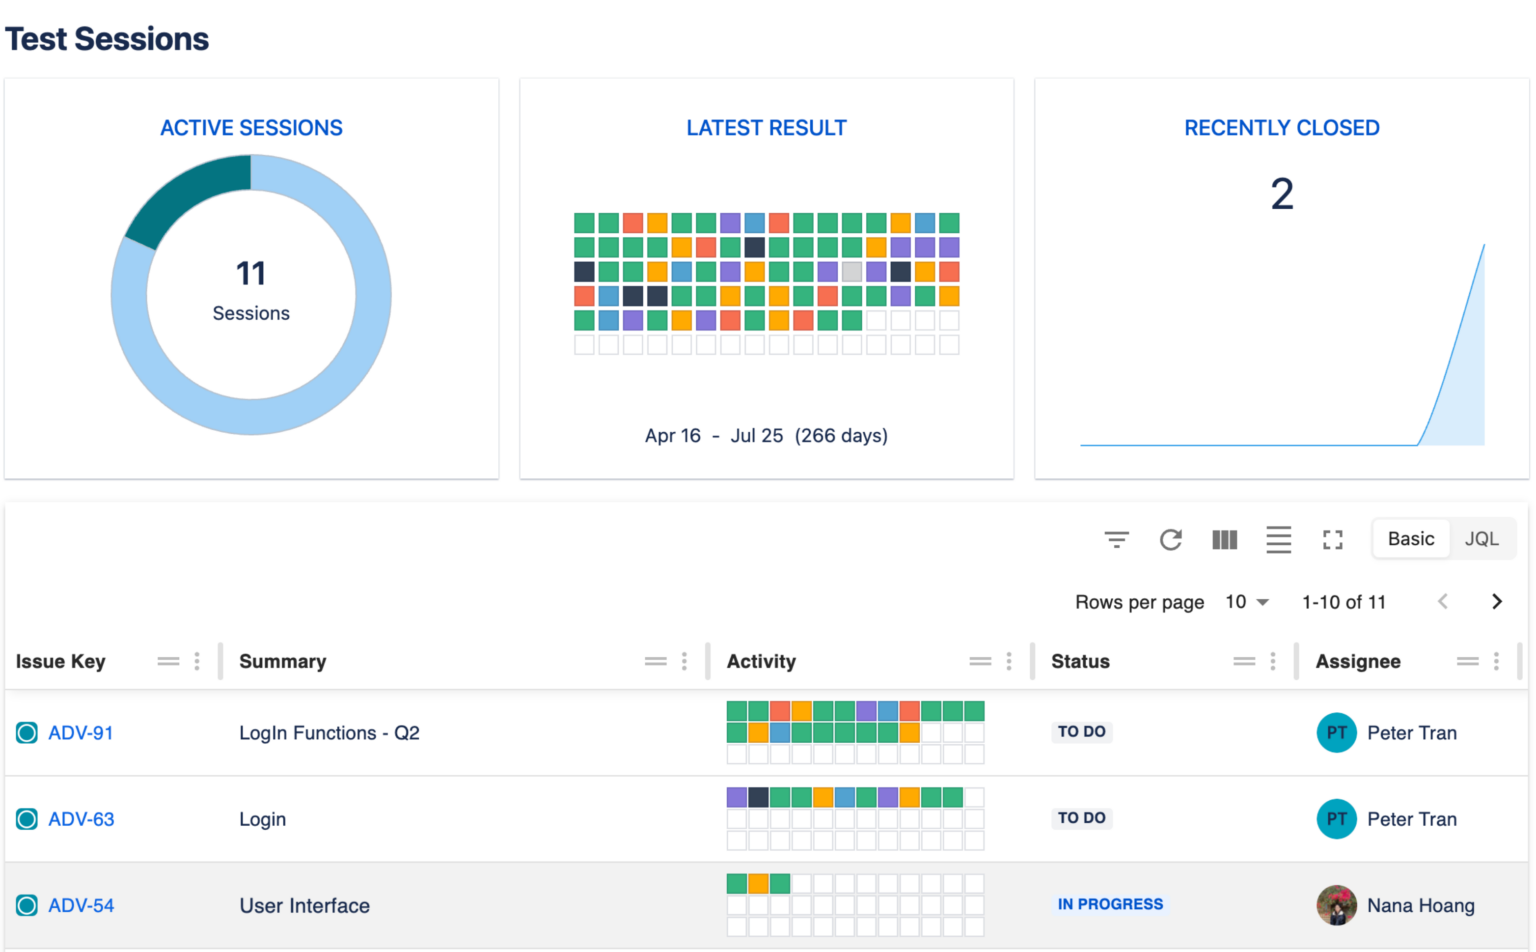Click the row density icon
Image resolution: width=1536 pixels, height=952 pixels.
tap(1279, 540)
